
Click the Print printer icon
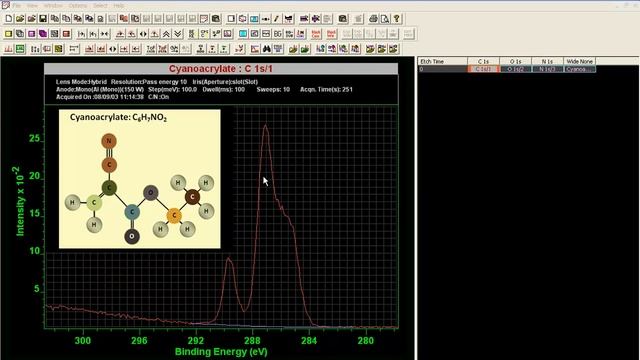(373, 18)
